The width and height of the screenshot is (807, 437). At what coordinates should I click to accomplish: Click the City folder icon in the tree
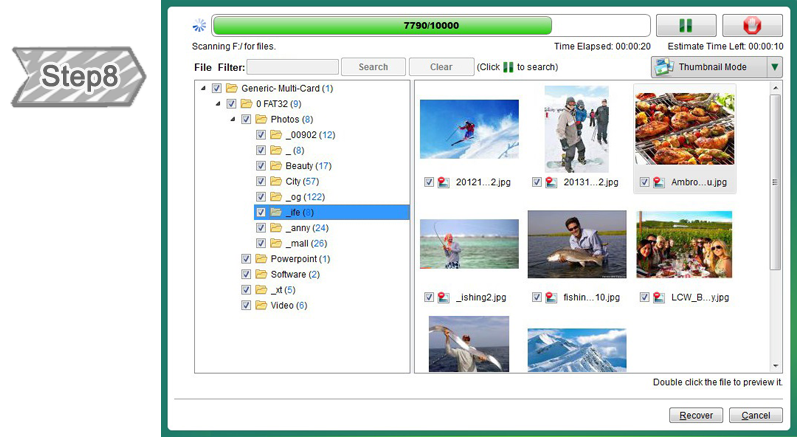(275, 181)
